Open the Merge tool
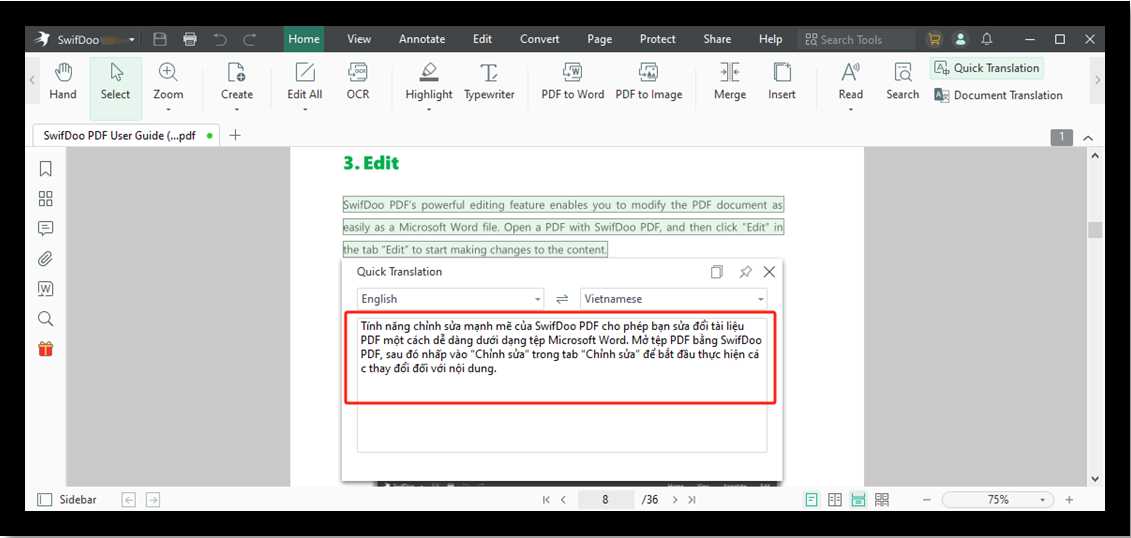This screenshot has width=1131, height=538. (729, 81)
